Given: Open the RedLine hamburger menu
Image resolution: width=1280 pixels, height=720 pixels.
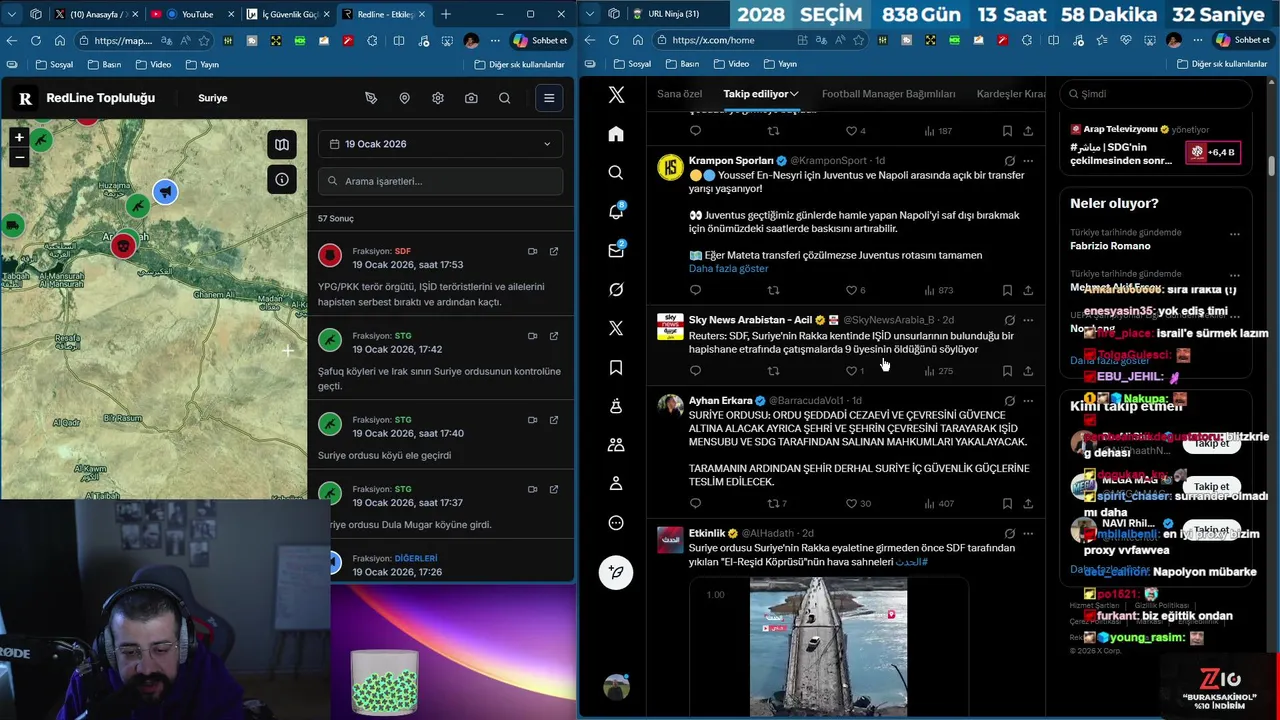Looking at the screenshot, I should pos(548,98).
